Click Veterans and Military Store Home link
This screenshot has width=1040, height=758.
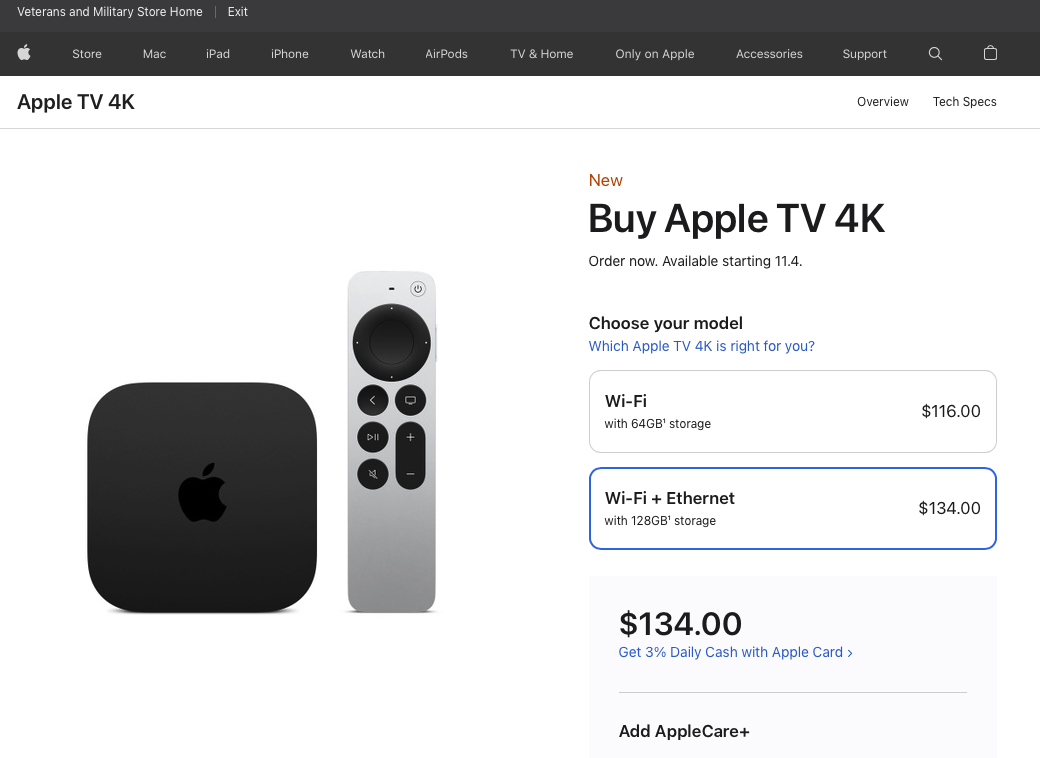(109, 12)
